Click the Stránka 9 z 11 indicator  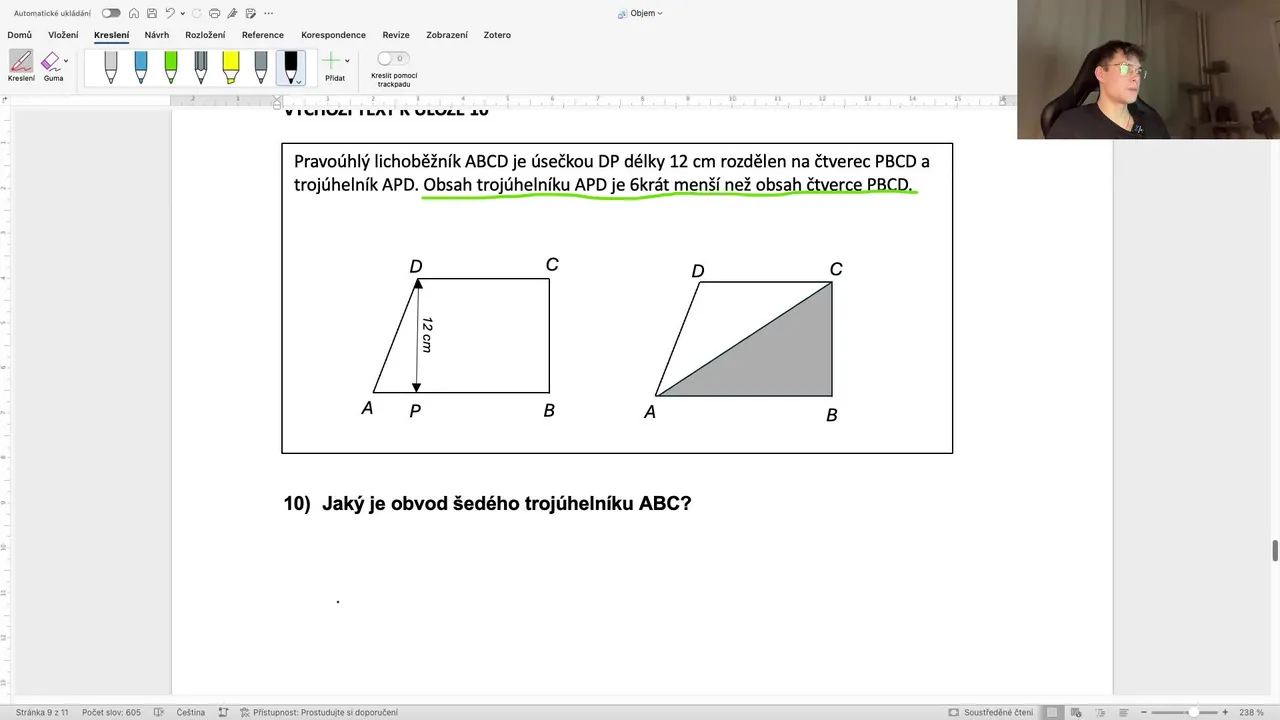(42, 712)
